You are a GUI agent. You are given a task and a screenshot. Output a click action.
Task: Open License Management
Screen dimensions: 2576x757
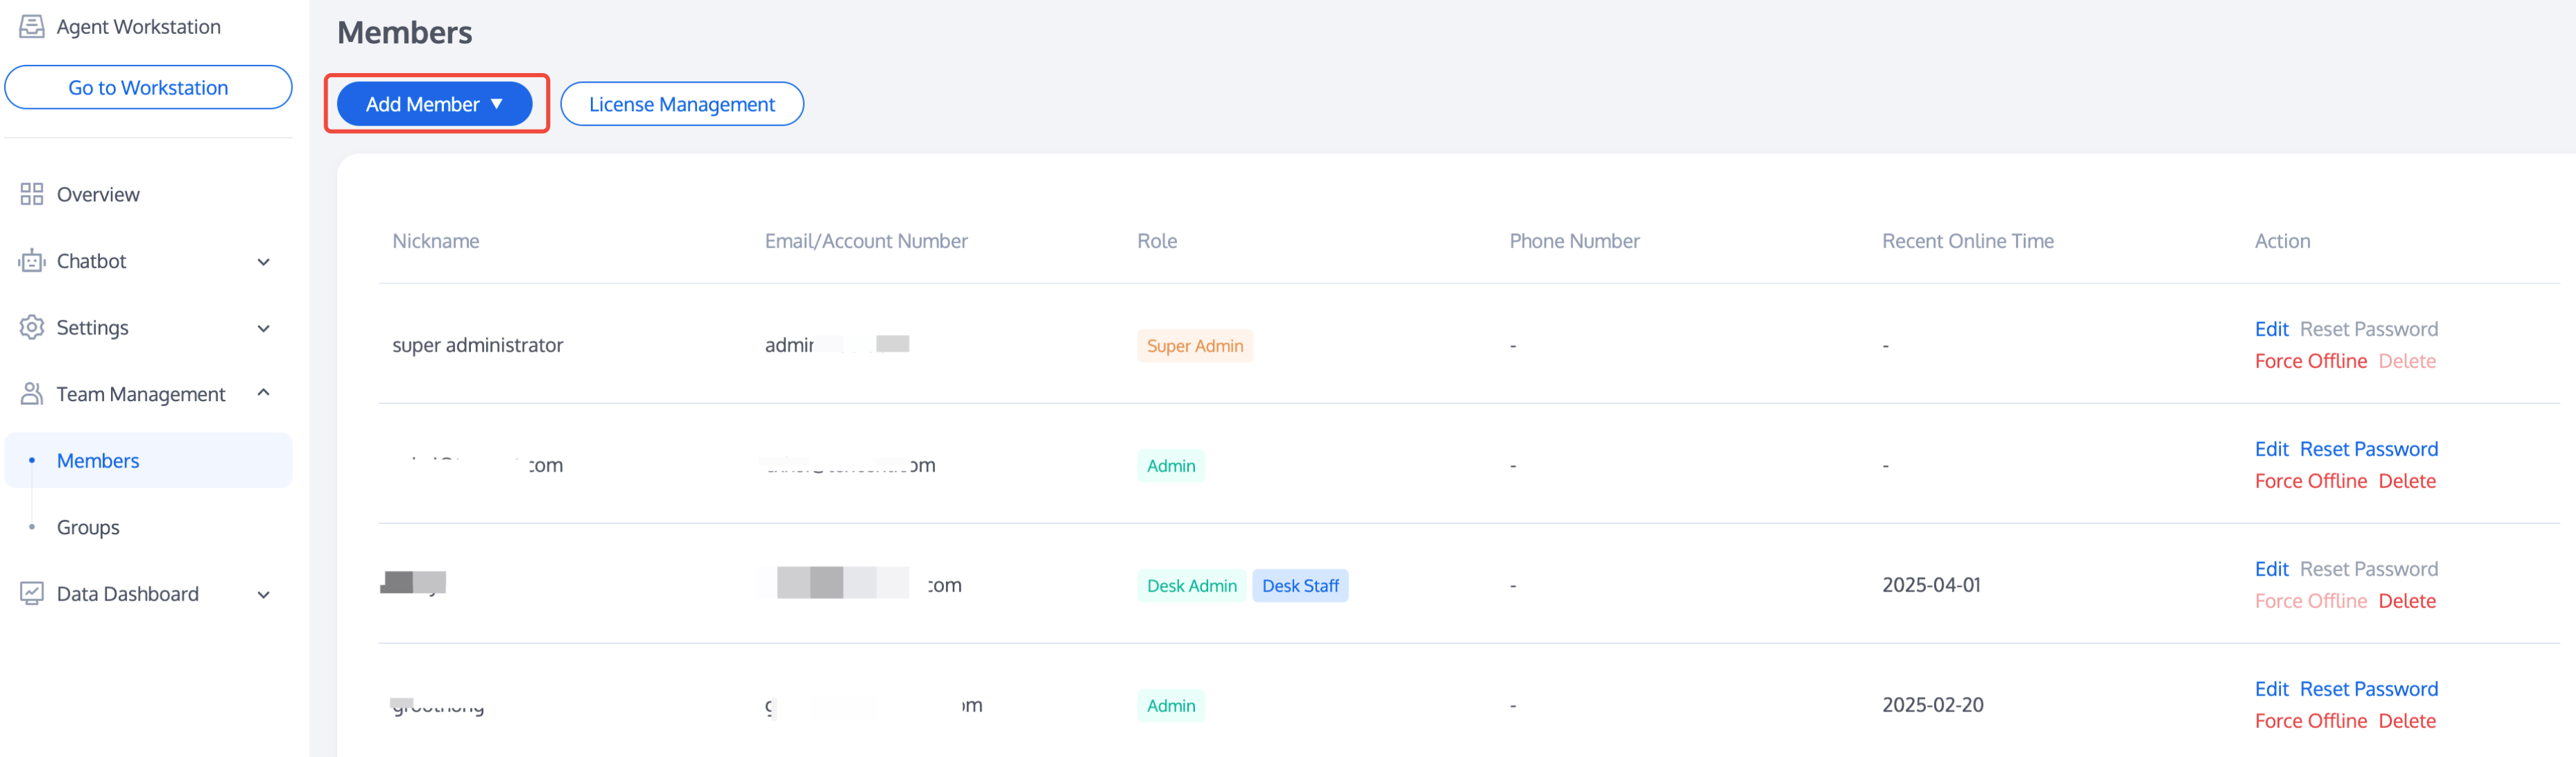pyautogui.click(x=681, y=104)
